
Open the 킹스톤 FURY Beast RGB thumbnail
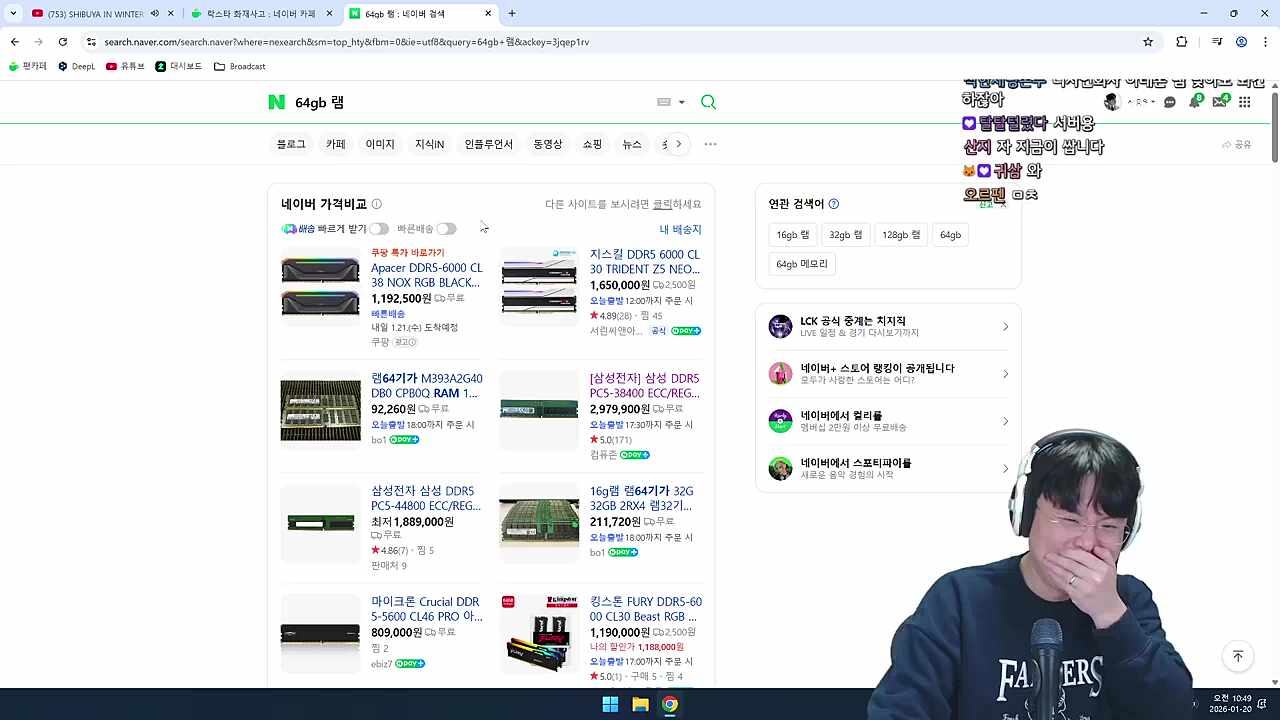point(539,634)
